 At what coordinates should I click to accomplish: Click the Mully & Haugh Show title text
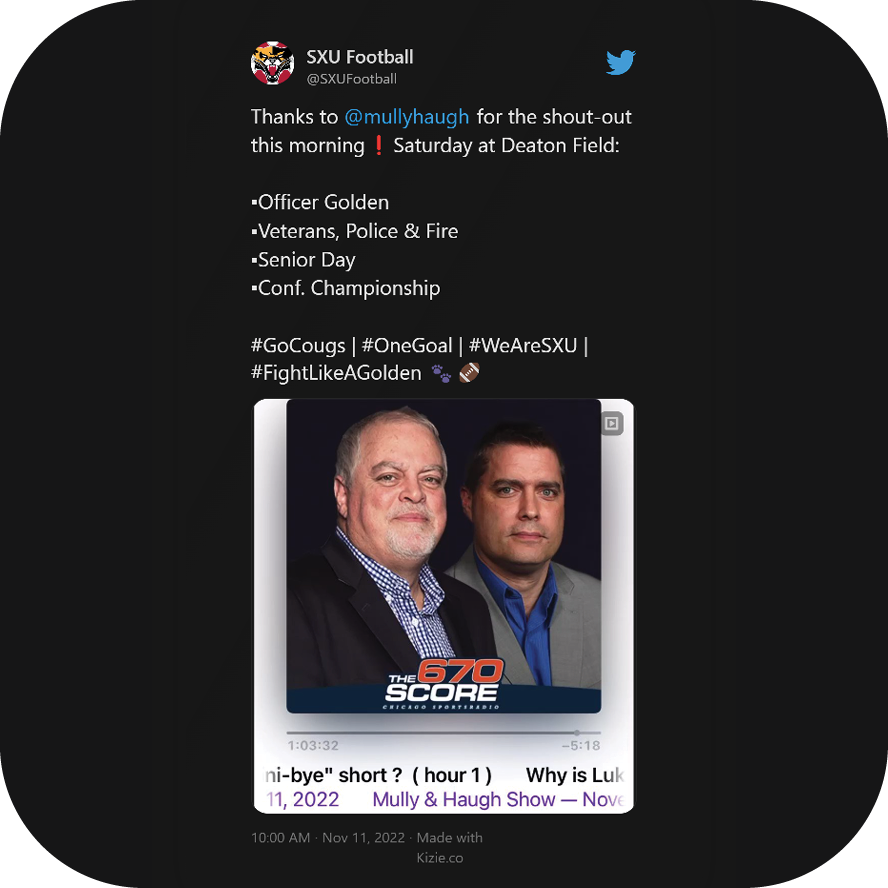pyautogui.click(x=463, y=799)
